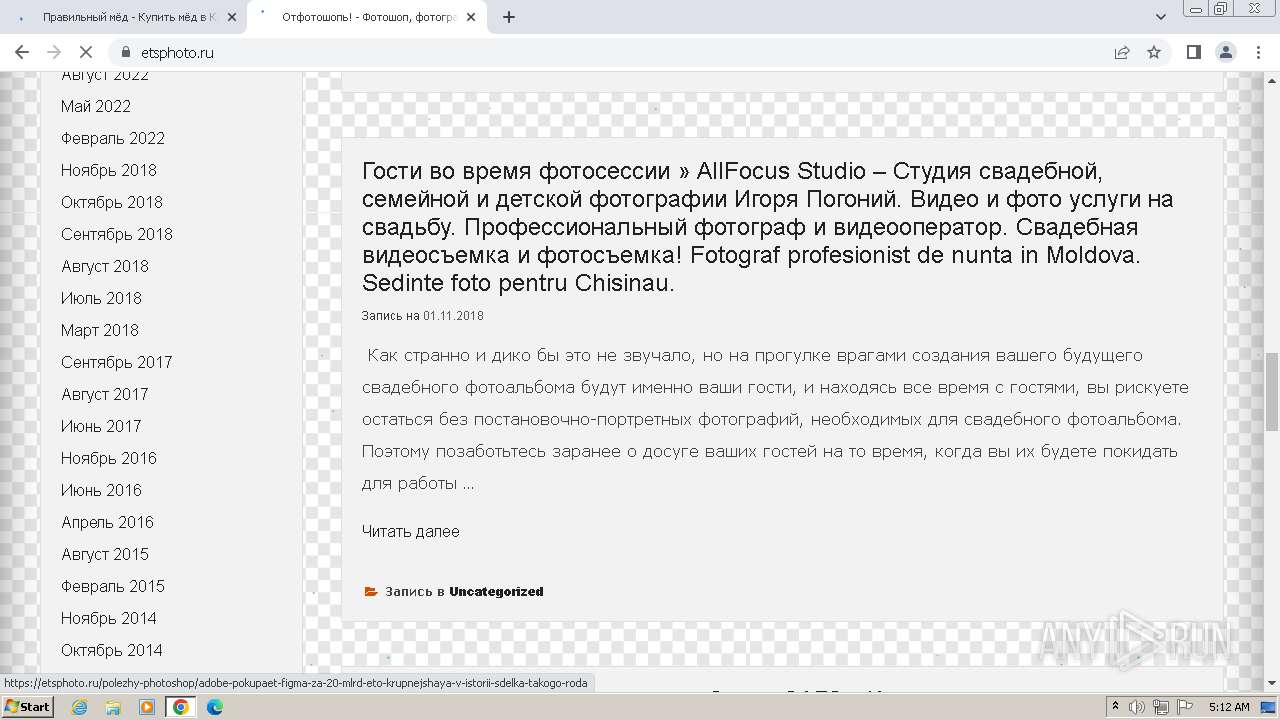The height and width of the screenshot is (720, 1280).
Task: Open a new tab with plus button
Action: coord(509,17)
